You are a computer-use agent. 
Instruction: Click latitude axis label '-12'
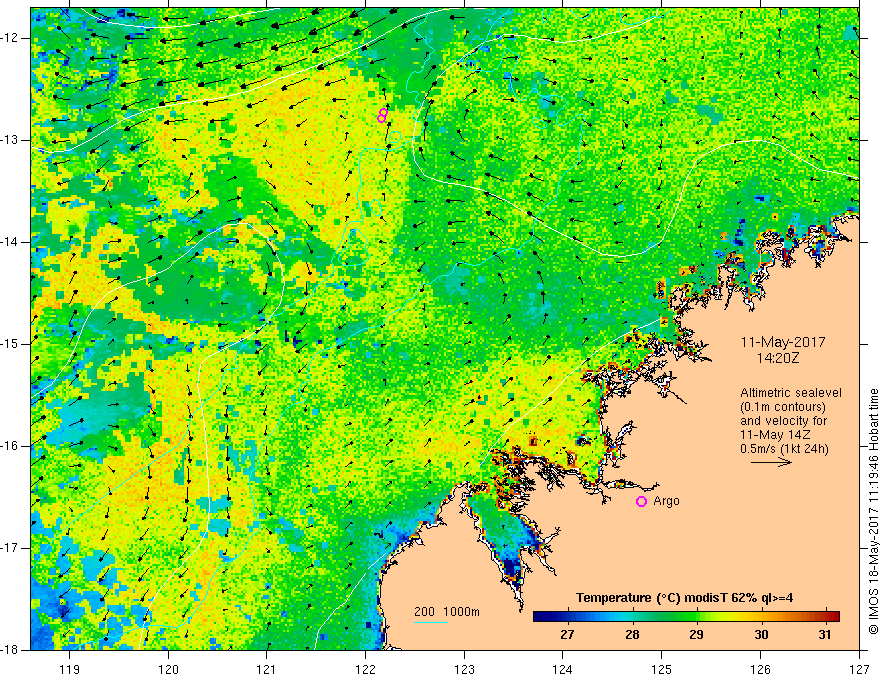tap(11, 38)
